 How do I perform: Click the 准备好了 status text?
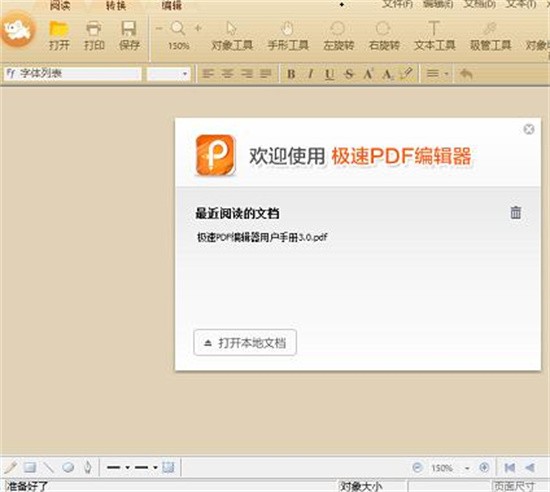click(x=27, y=486)
